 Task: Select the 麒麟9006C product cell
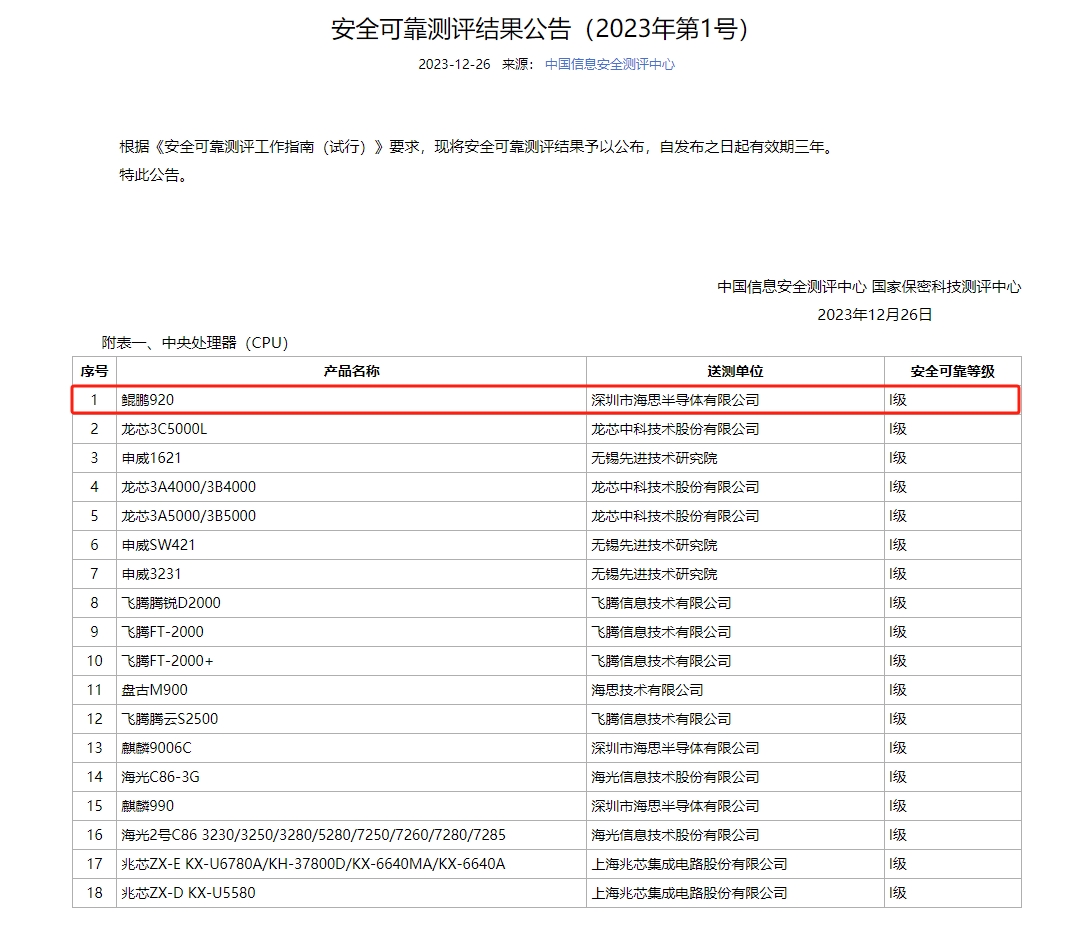point(156,748)
